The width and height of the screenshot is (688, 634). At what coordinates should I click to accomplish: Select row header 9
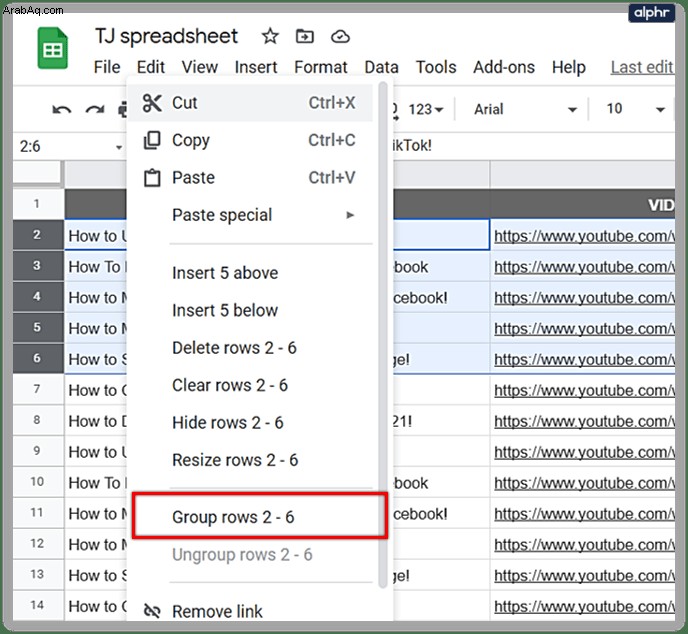pos(37,451)
